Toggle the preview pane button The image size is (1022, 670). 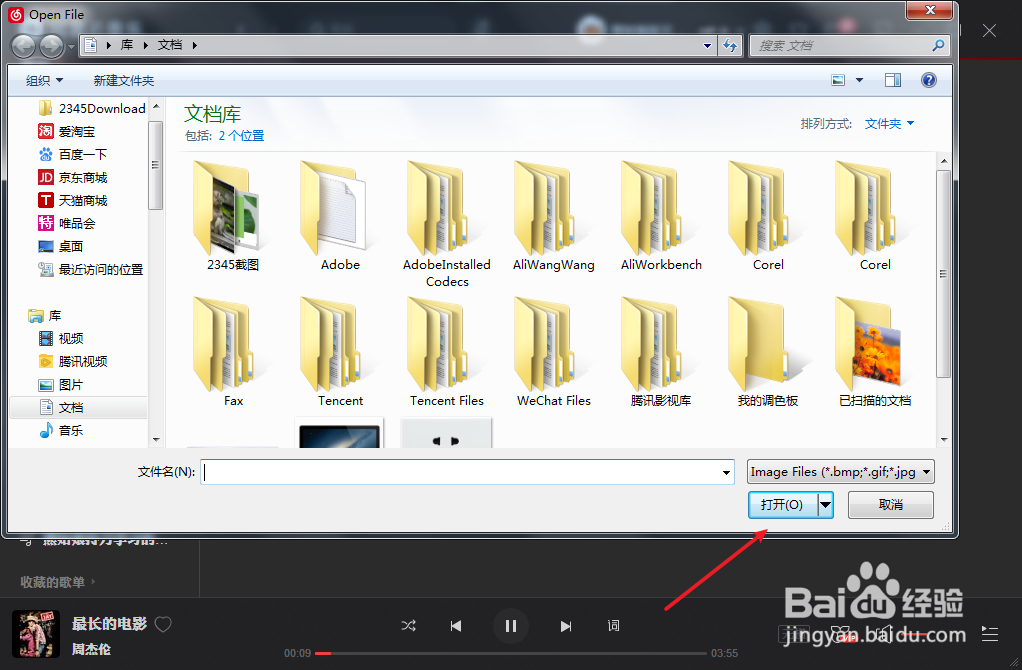(892, 80)
